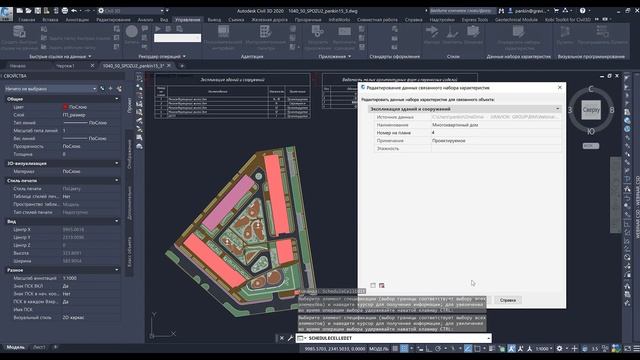640x360 pixels.
Task: Open the Geotechnical Module ribbon tab
Action: (516, 20)
